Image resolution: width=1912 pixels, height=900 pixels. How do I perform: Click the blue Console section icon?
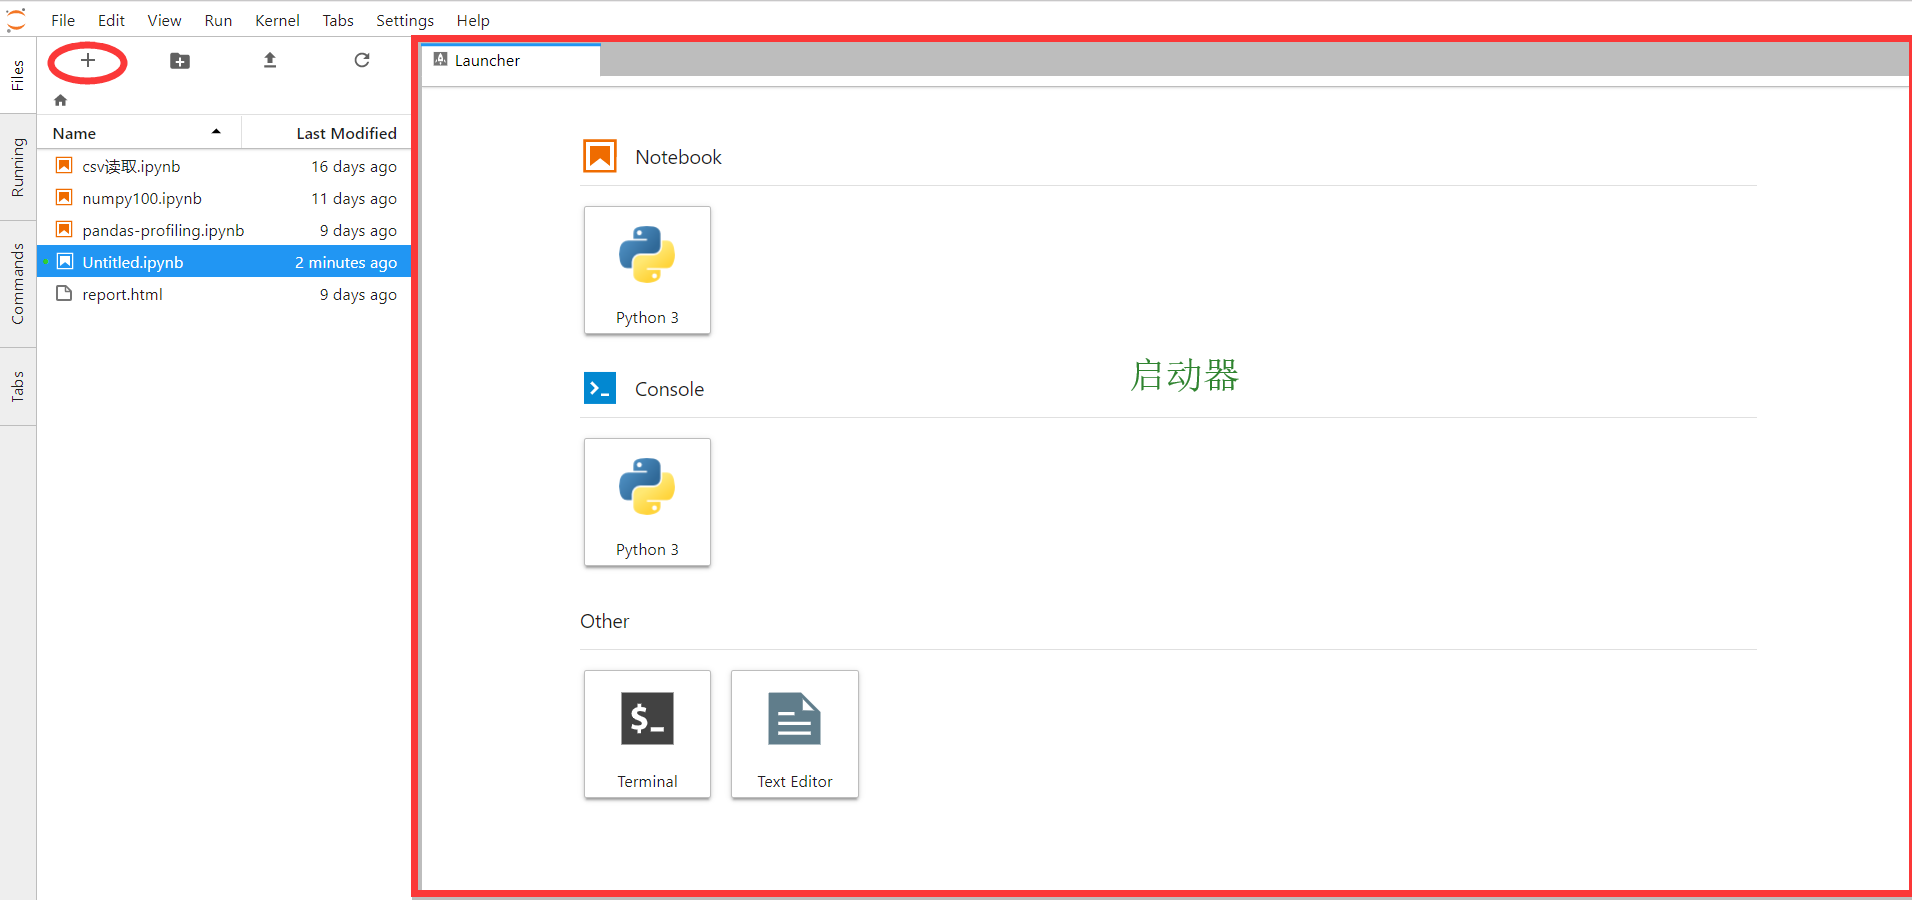(x=600, y=388)
